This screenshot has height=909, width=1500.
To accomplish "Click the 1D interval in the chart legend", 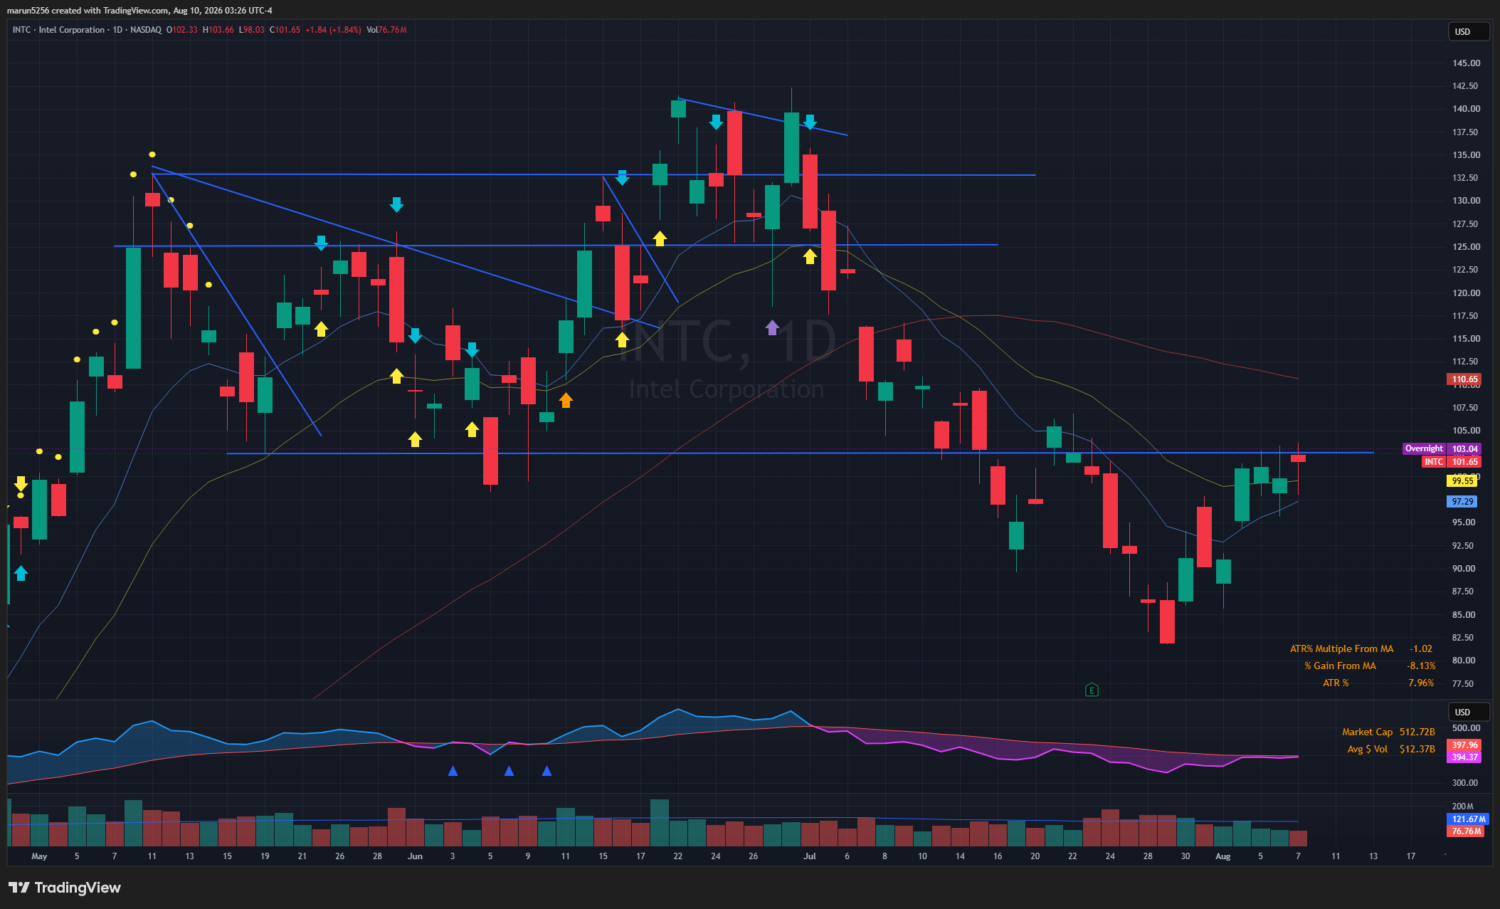I will tap(117, 30).
